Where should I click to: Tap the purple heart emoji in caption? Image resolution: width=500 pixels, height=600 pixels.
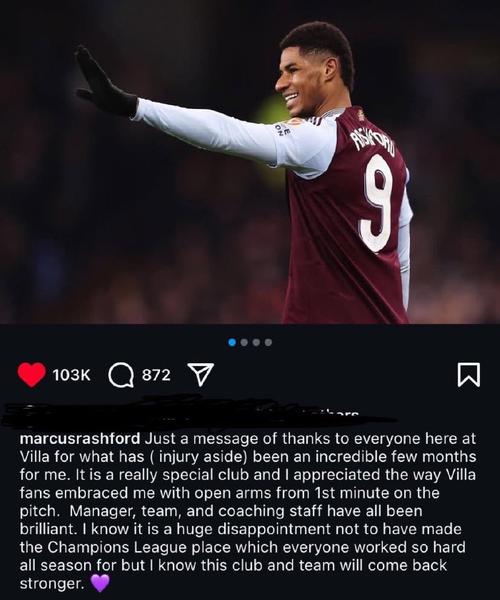[100, 584]
